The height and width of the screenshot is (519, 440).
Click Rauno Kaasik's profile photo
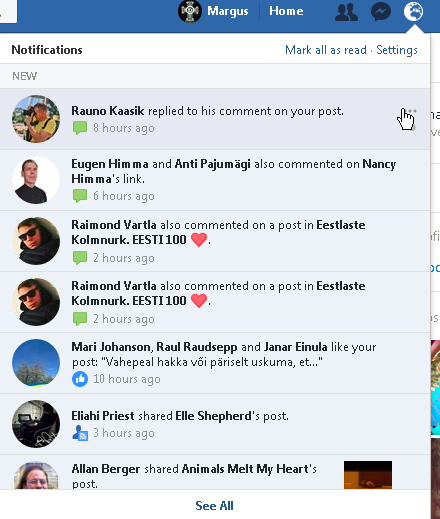(36, 119)
